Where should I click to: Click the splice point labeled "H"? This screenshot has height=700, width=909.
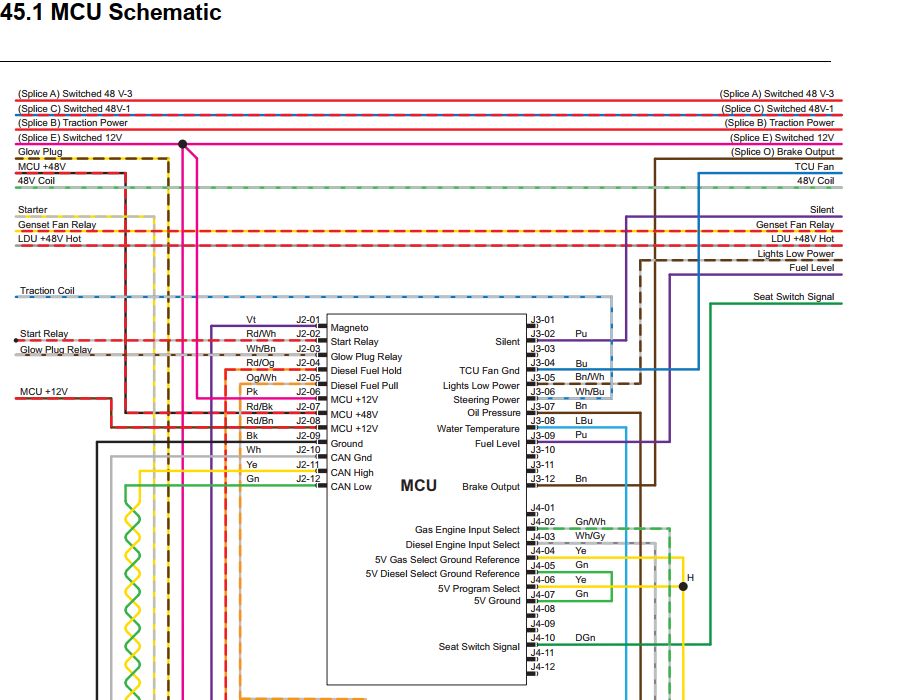click(683, 586)
